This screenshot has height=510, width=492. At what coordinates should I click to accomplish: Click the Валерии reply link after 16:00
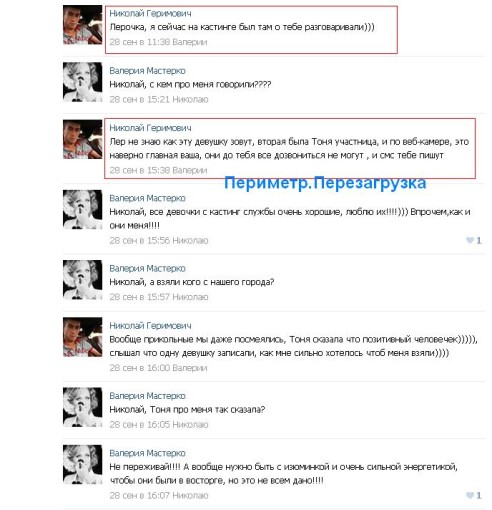pos(190,368)
